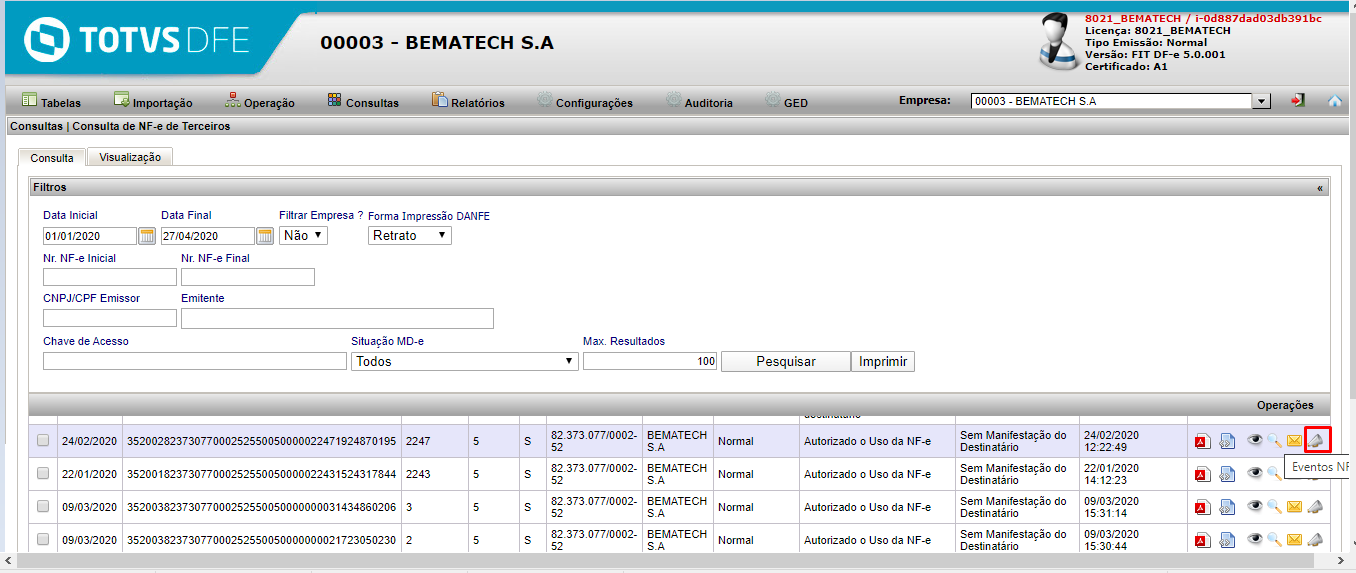
Task: Click eye icon in NF-e 2243 row
Action: tap(1255, 473)
